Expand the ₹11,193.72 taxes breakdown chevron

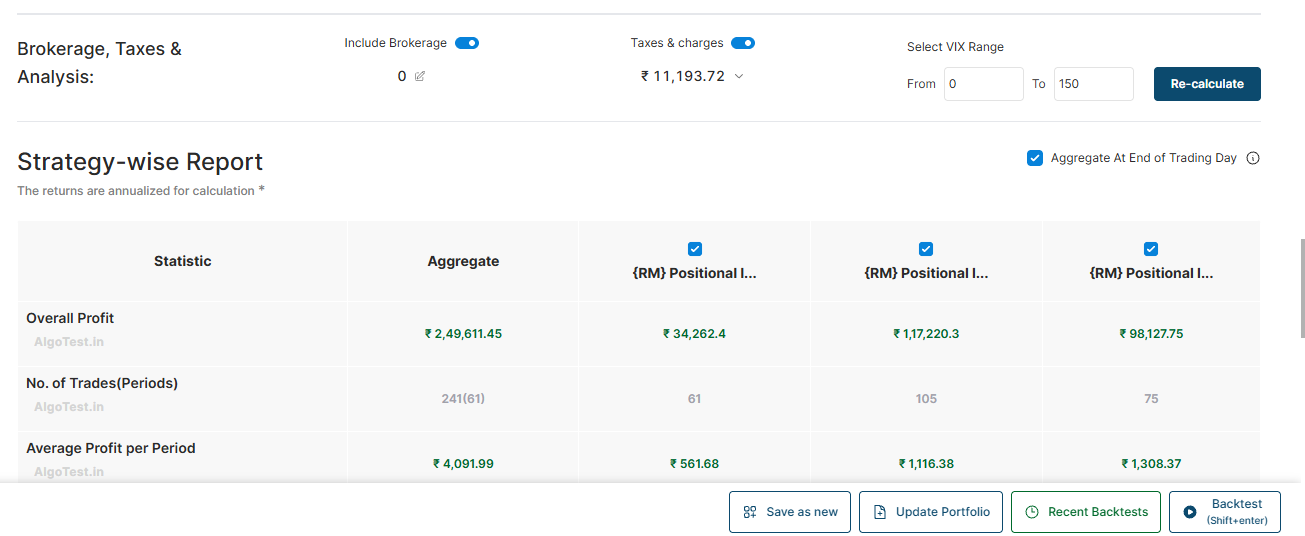pyautogui.click(x=739, y=76)
